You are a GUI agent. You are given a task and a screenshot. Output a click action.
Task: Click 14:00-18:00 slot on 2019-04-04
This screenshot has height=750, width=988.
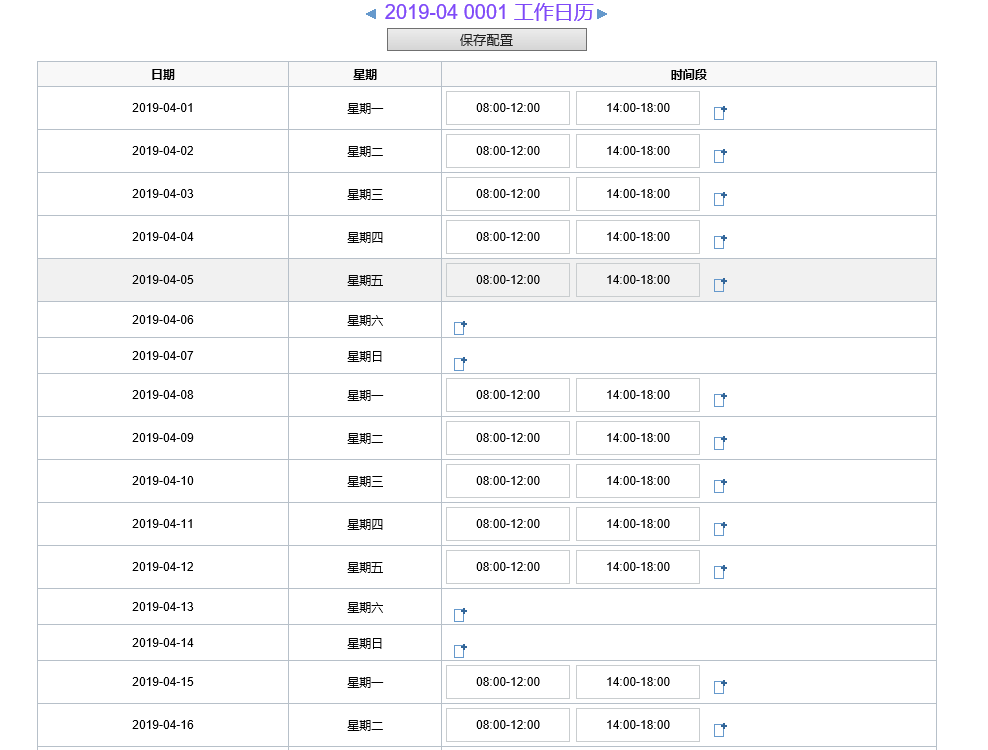[x=638, y=237]
